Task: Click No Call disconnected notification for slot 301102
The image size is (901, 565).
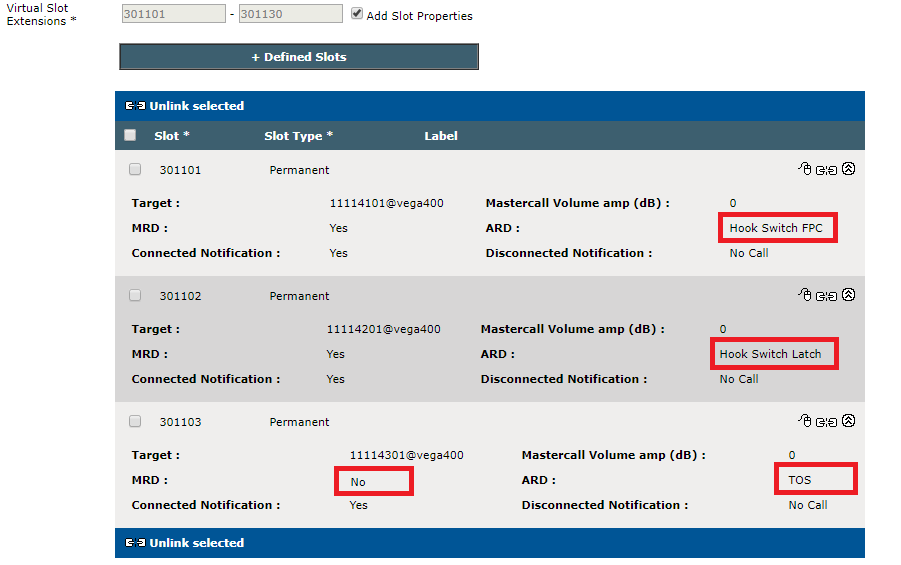Action: [x=739, y=379]
